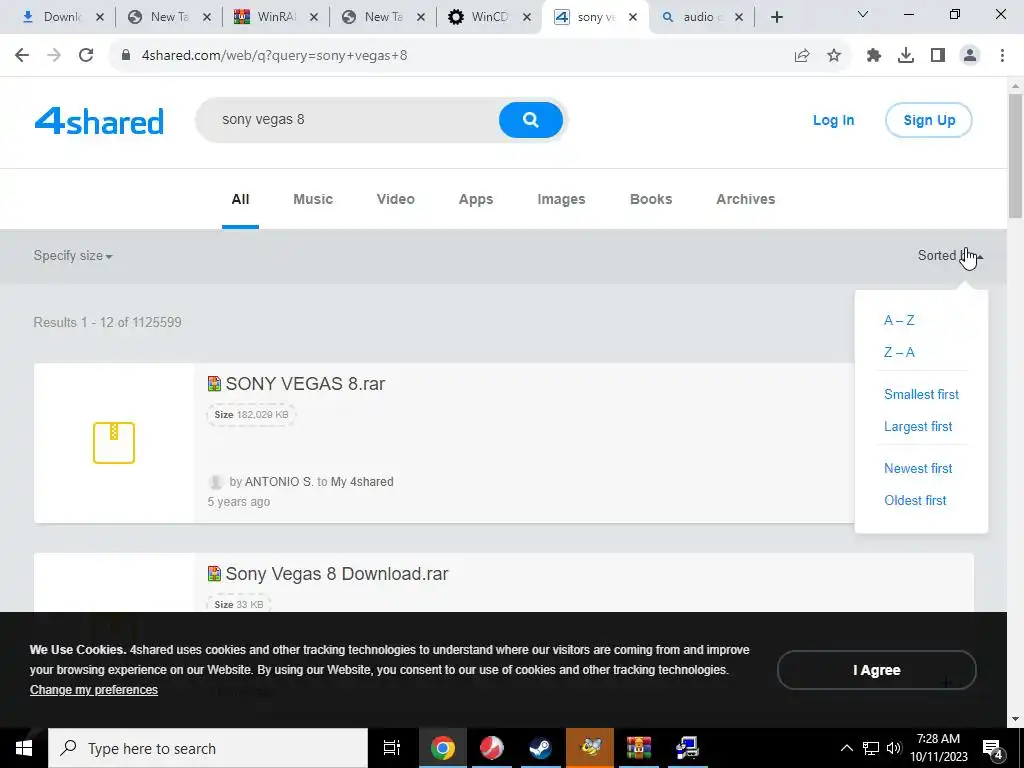Switch to the Archives tab
Image resolution: width=1024 pixels, height=768 pixels.
[x=746, y=199]
